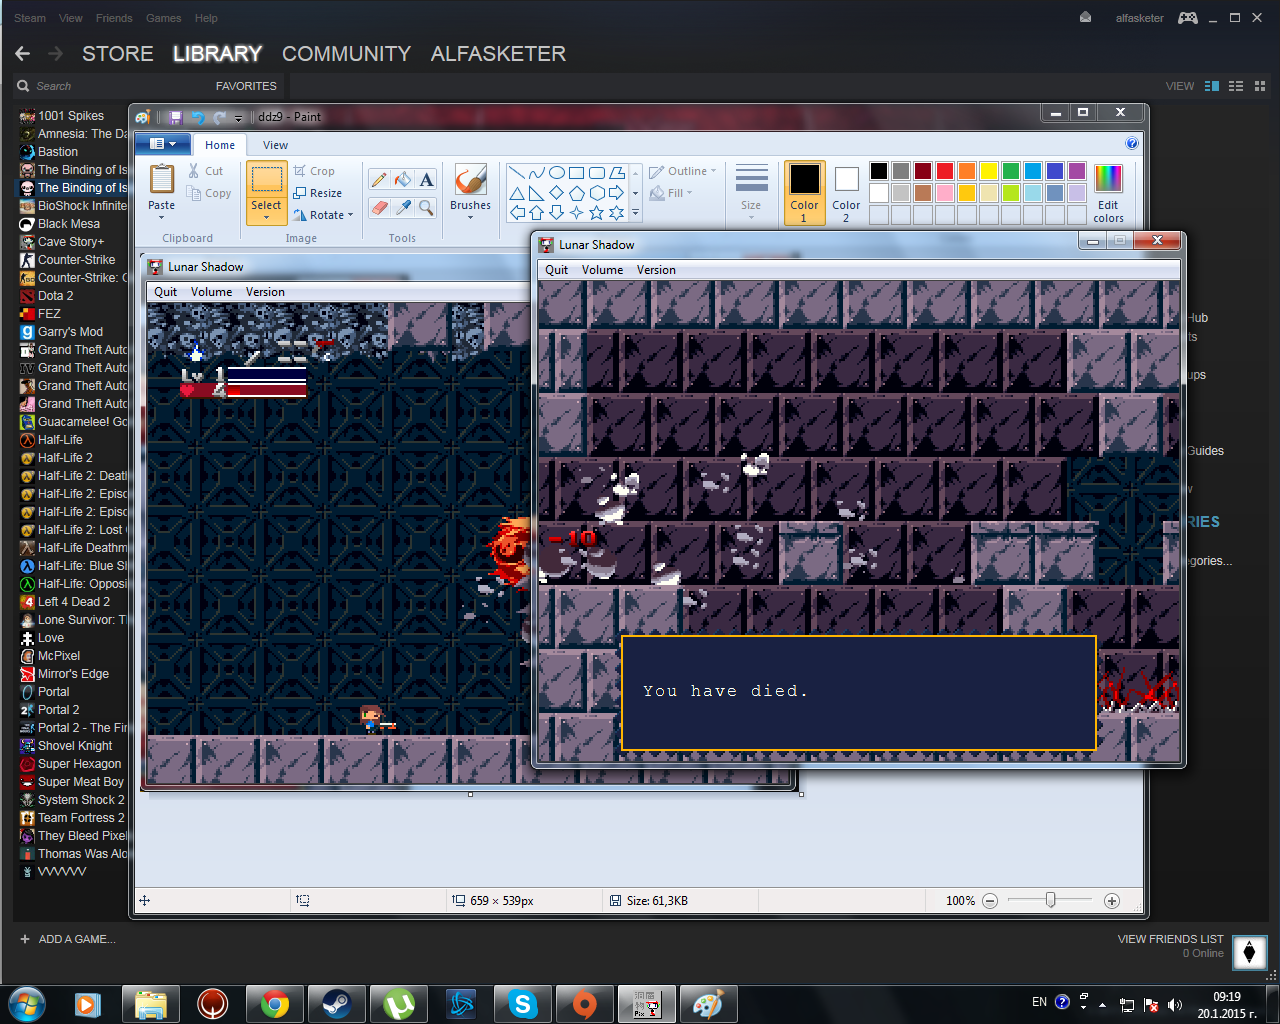Open the ALFASKETER profile section
This screenshot has height=1024, width=1280.
coord(498,54)
